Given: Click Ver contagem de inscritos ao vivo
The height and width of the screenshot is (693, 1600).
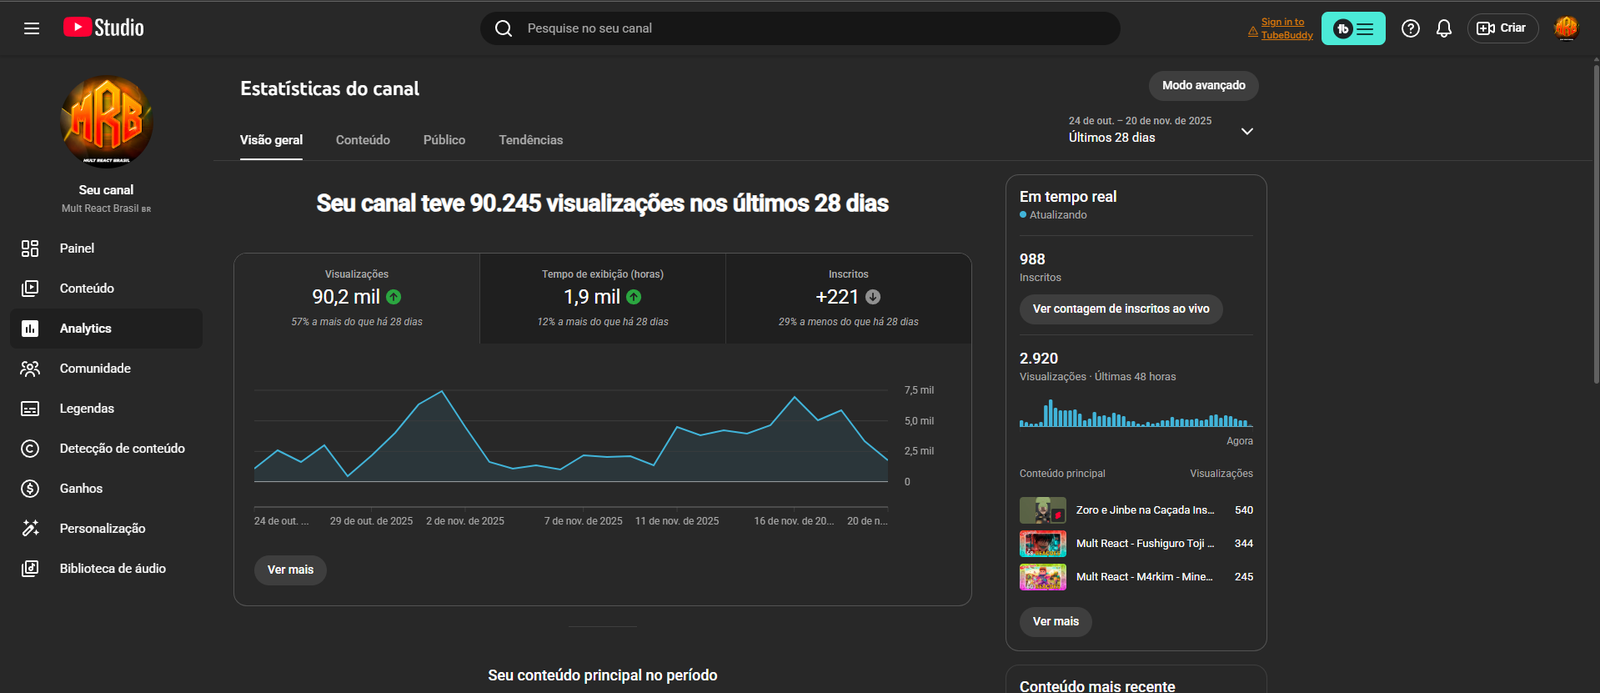Looking at the screenshot, I should 1121,309.
